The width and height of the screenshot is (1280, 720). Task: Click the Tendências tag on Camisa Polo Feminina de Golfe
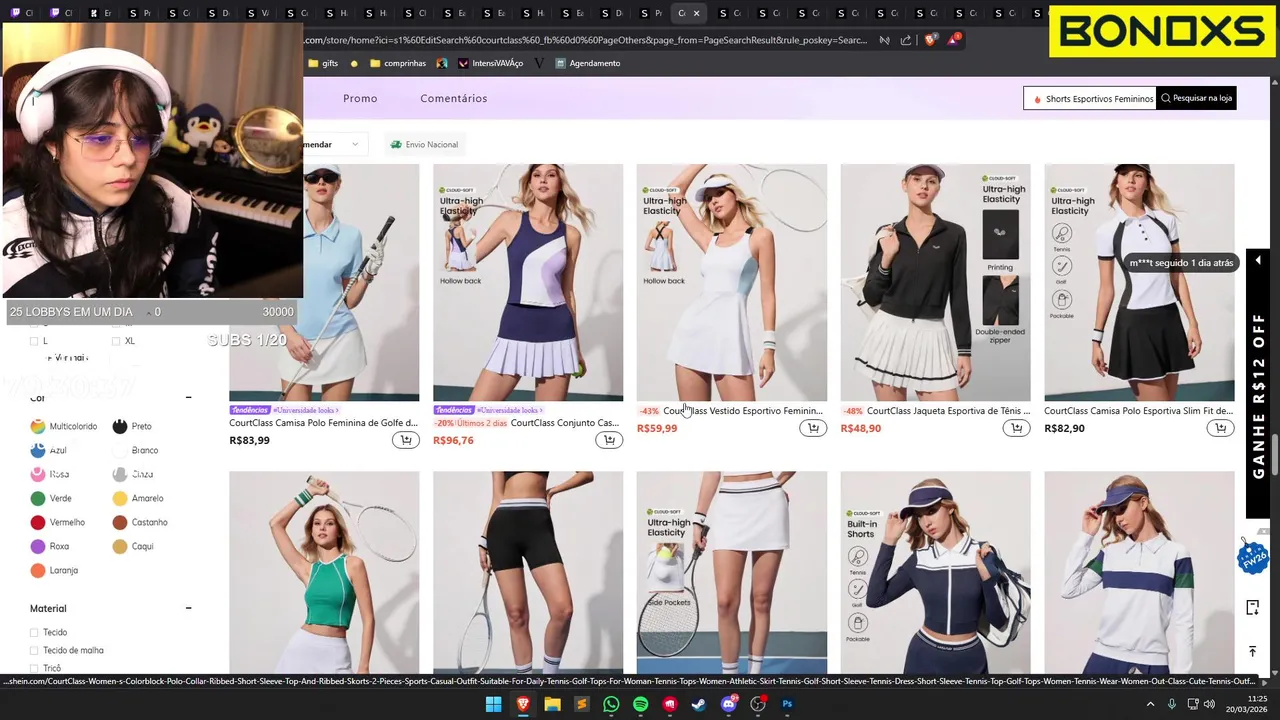[x=250, y=410]
